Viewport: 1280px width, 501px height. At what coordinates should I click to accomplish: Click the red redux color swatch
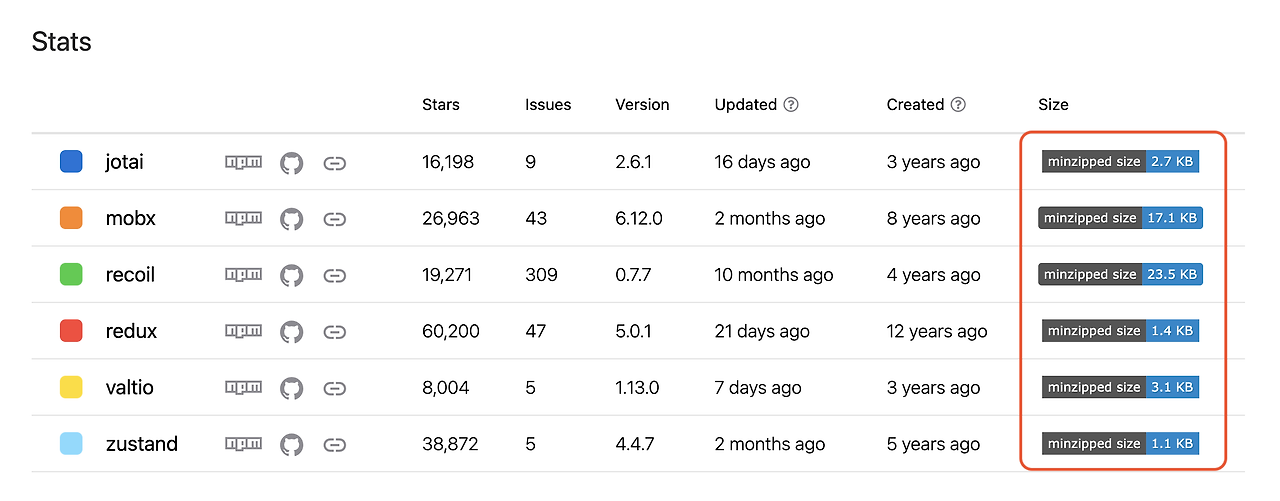pos(71,331)
